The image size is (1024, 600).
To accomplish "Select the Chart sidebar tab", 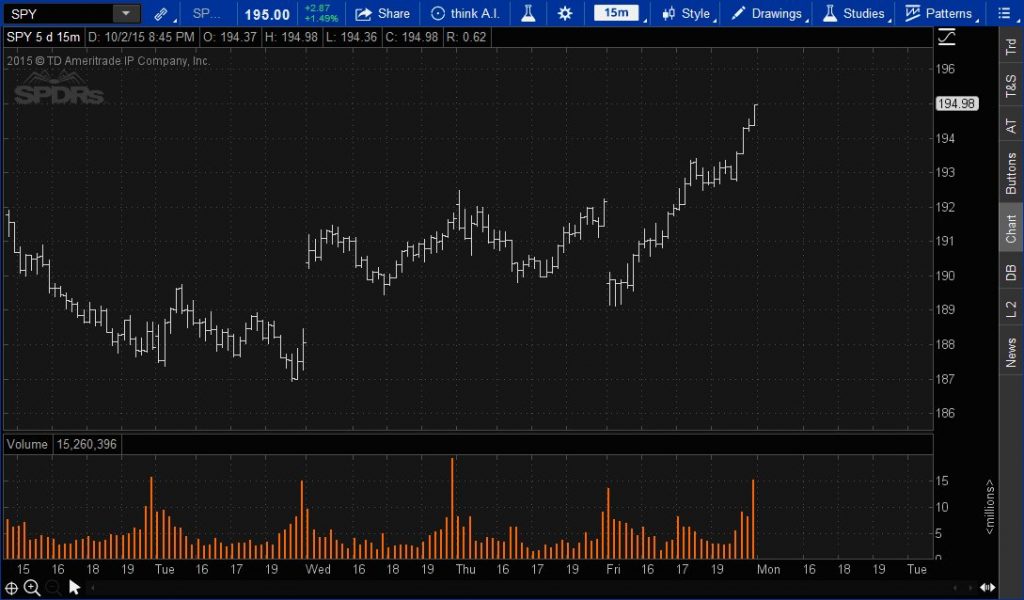I will point(1011,228).
